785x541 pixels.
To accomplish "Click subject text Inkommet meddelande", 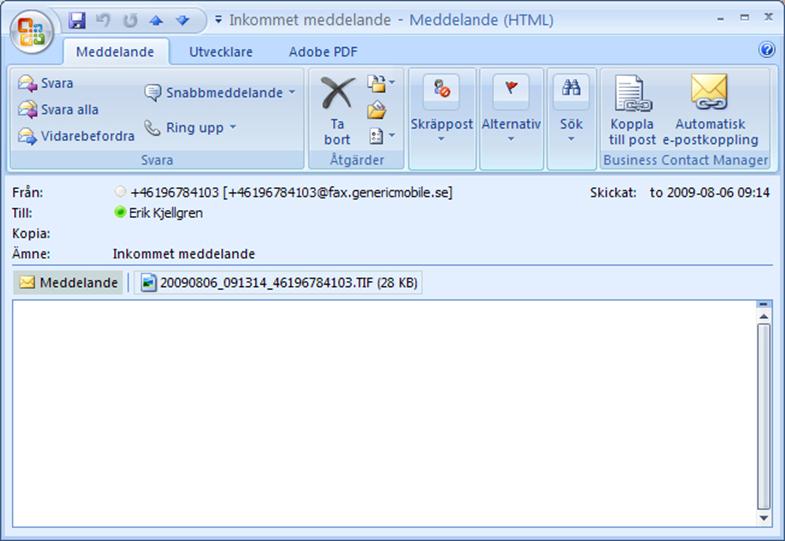I will click(x=184, y=254).
